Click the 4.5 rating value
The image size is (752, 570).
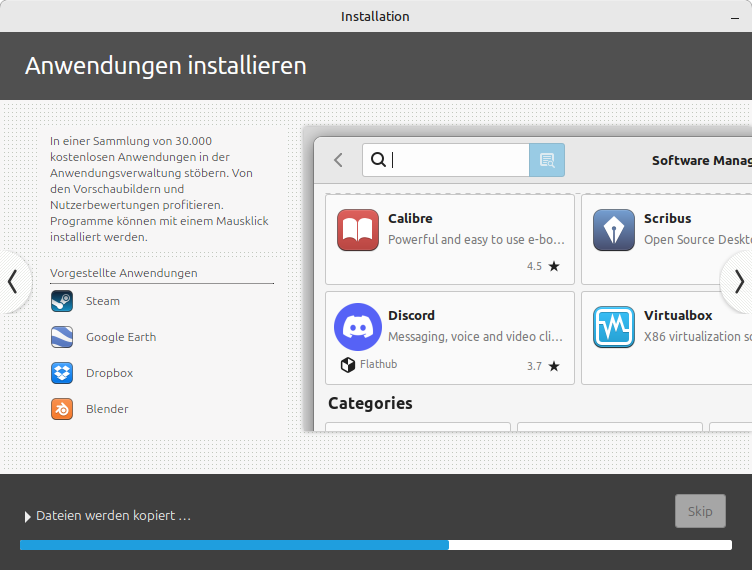534,266
